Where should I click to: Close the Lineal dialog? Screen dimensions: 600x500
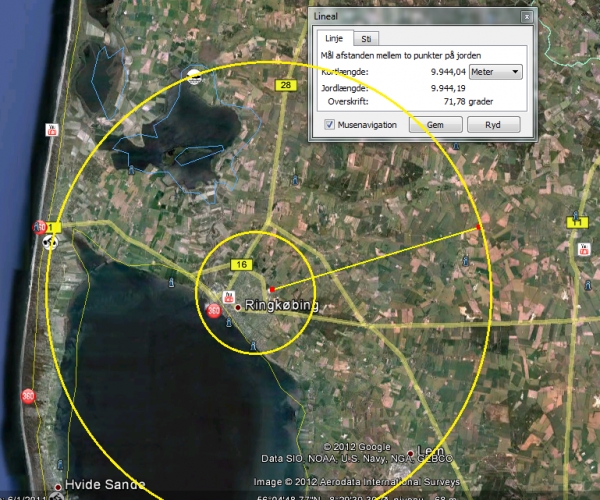527,17
